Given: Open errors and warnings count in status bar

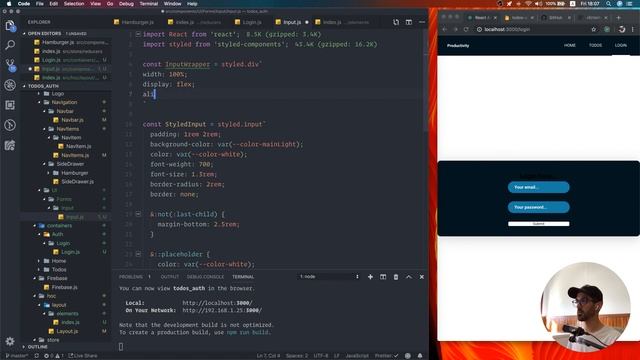Looking at the screenshot, I should [x=53, y=356].
